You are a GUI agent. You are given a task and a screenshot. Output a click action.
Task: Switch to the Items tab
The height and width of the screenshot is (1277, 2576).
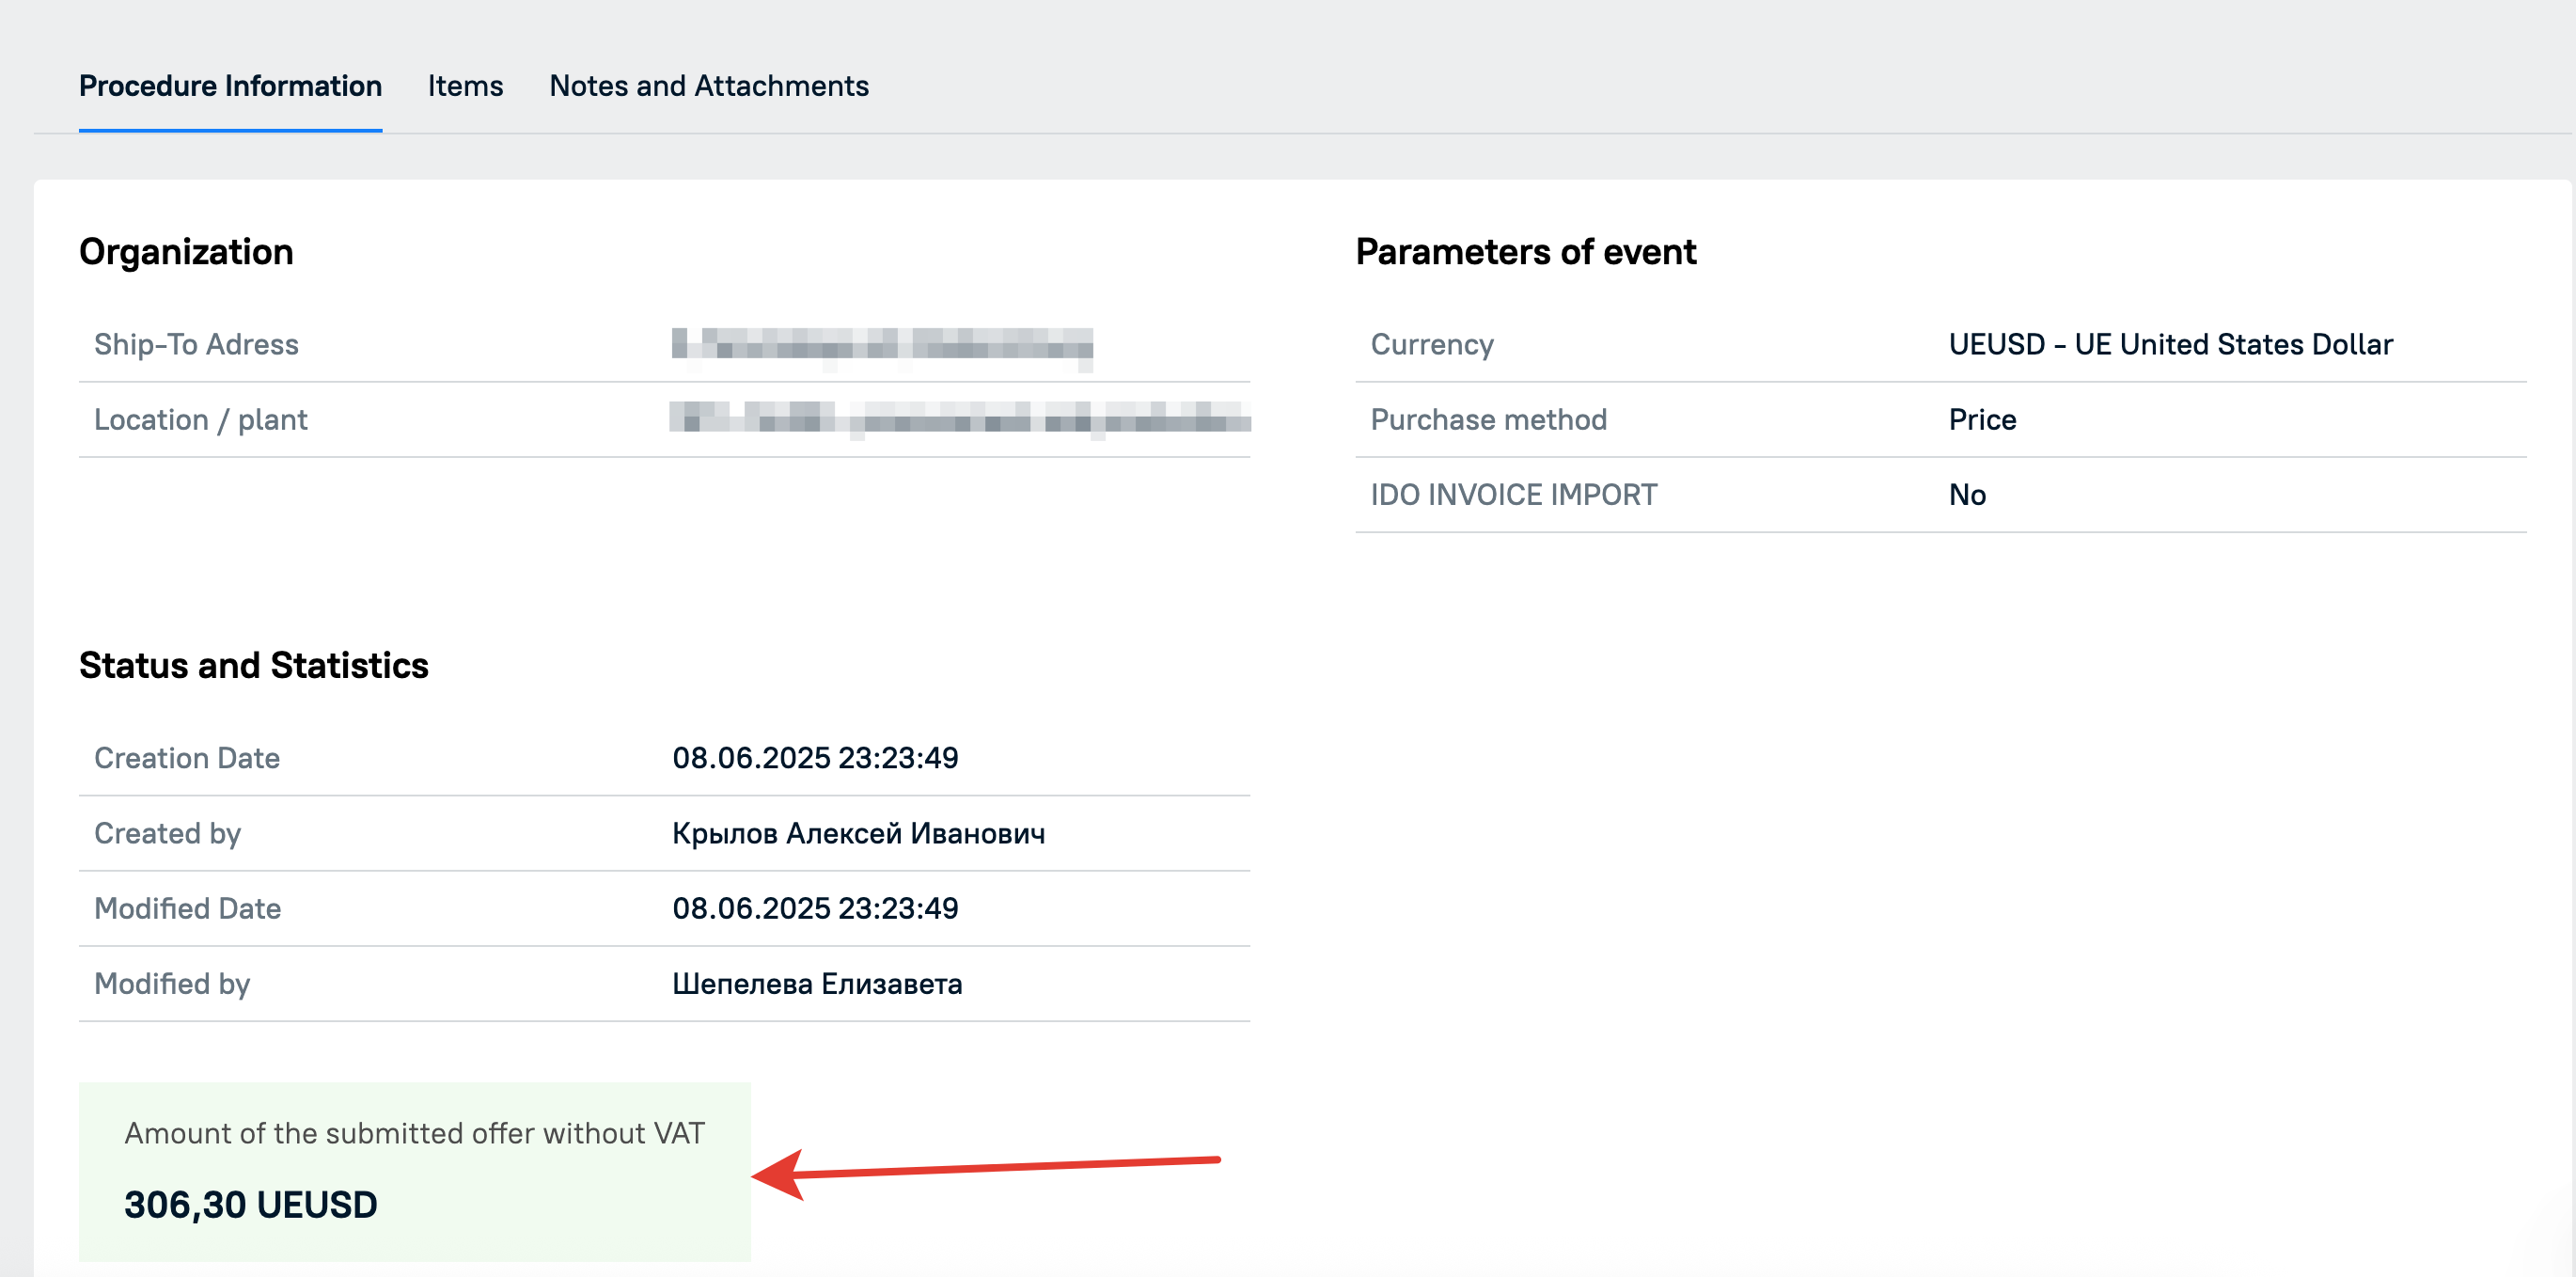tap(465, 86)
